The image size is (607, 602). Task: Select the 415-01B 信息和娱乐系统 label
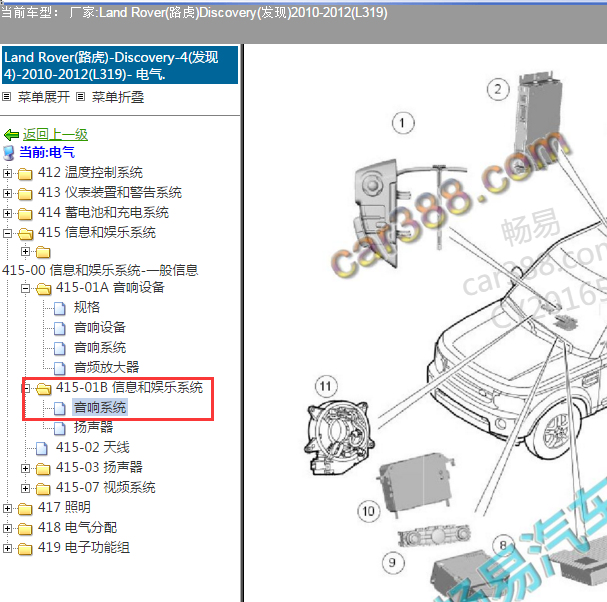click(129, 387)
